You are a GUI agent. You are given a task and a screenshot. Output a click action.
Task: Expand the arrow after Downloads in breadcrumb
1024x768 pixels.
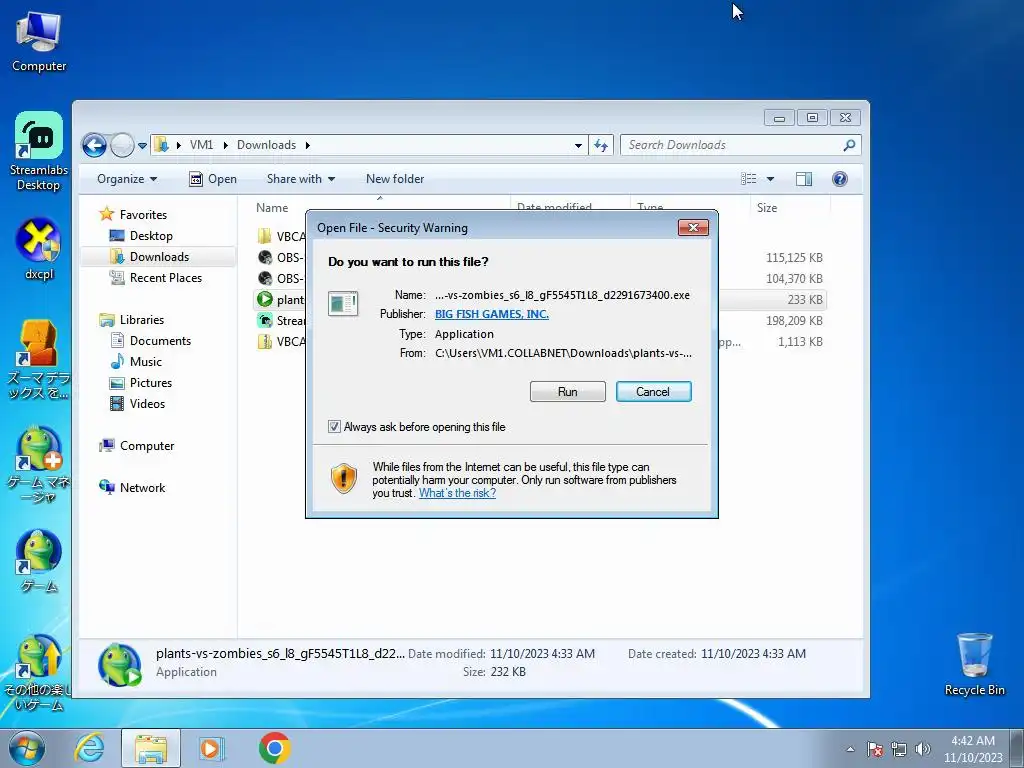(x=307, y=145)
